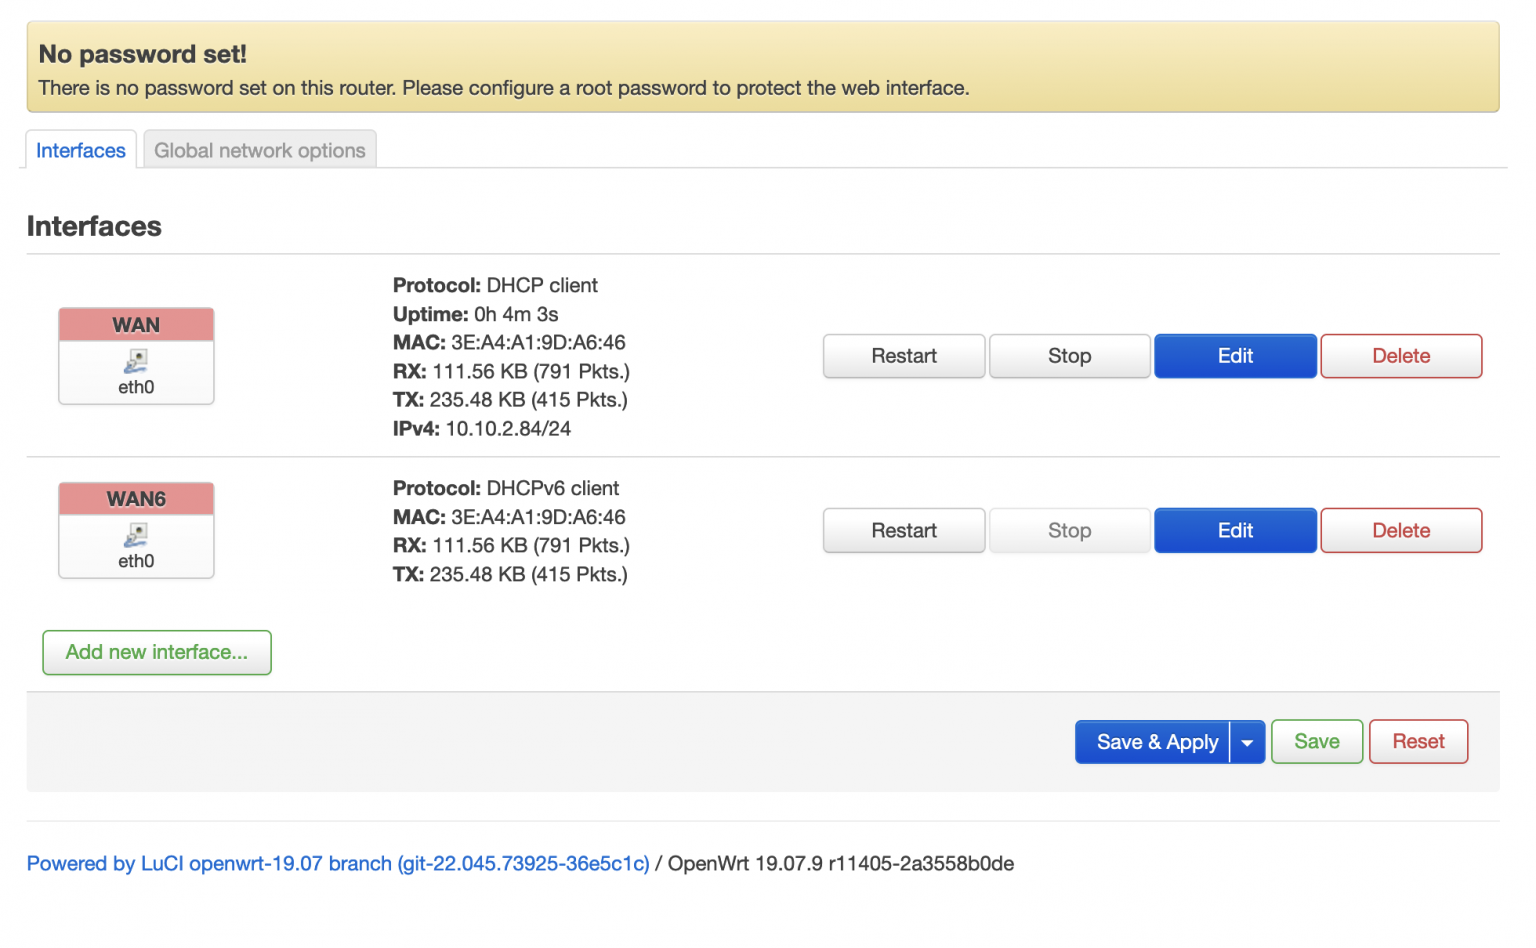Click the eth0 device under WAN6

tap(136, 561)
